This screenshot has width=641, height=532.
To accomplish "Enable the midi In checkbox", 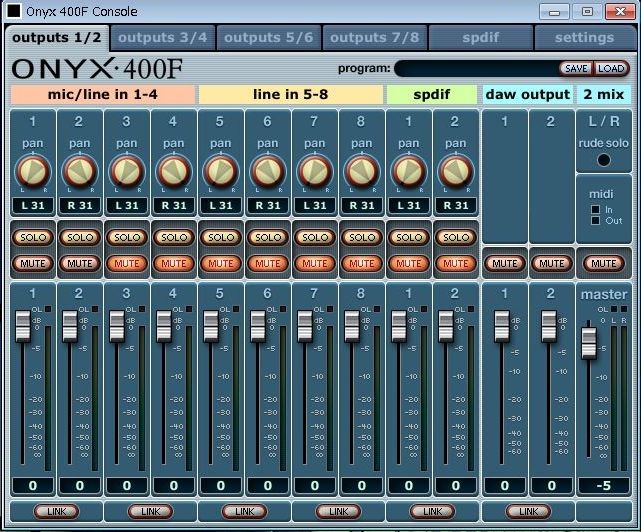I will [596, 210].
